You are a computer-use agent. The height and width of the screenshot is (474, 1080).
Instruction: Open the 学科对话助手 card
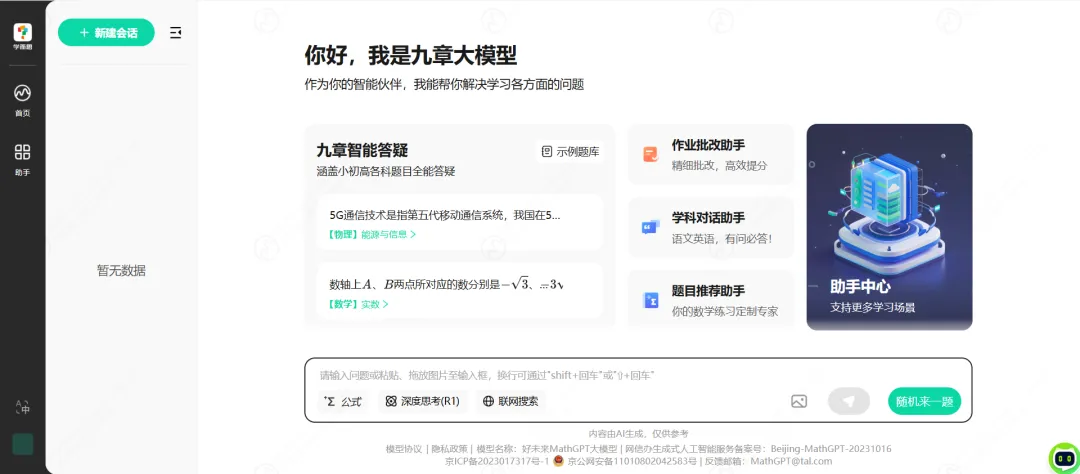[711, 227]
